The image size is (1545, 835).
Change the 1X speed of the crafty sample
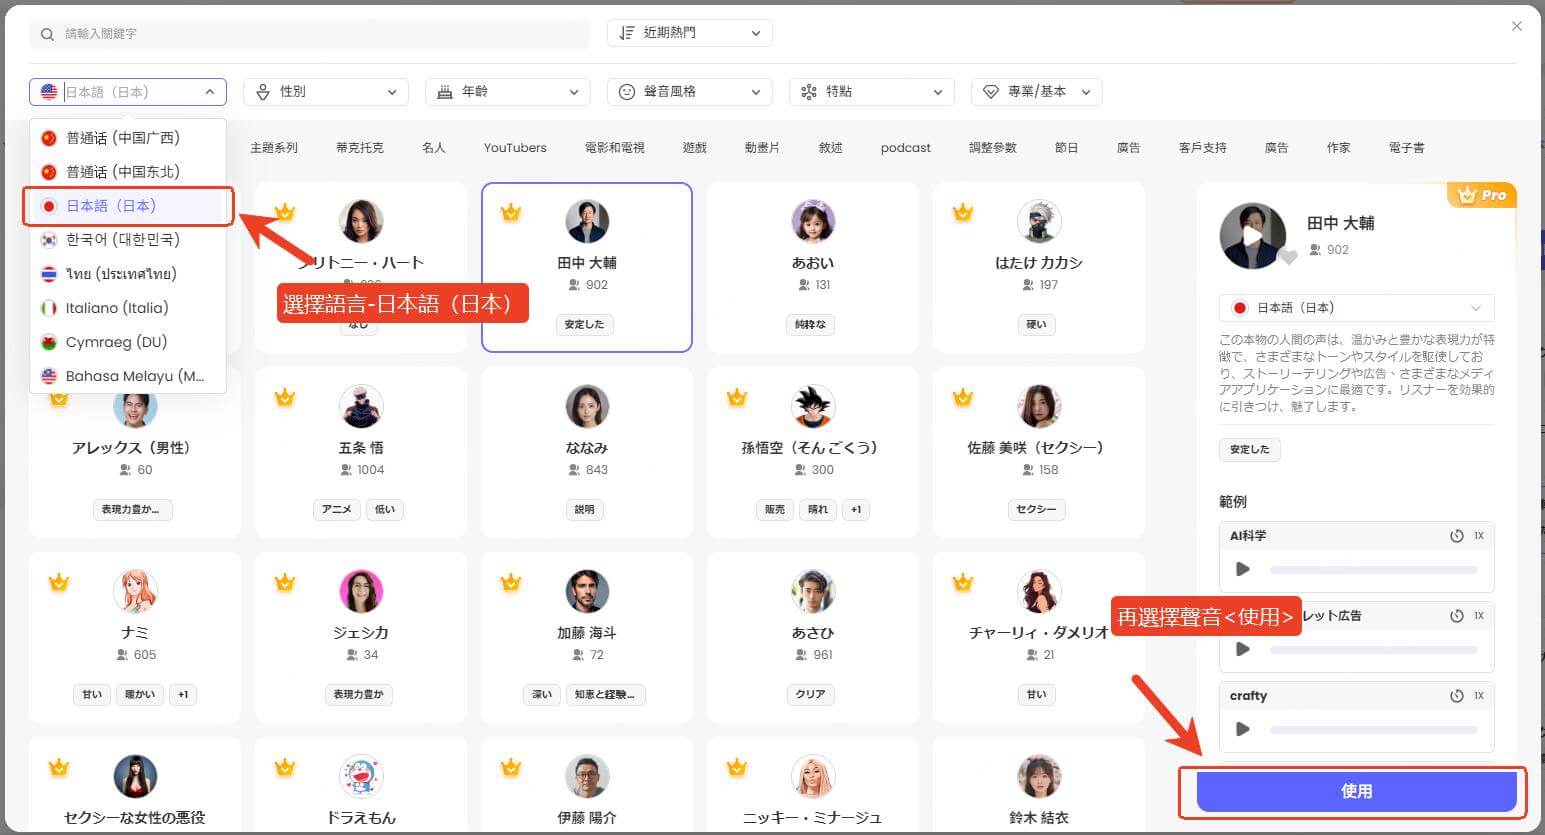pos(1479,696)
